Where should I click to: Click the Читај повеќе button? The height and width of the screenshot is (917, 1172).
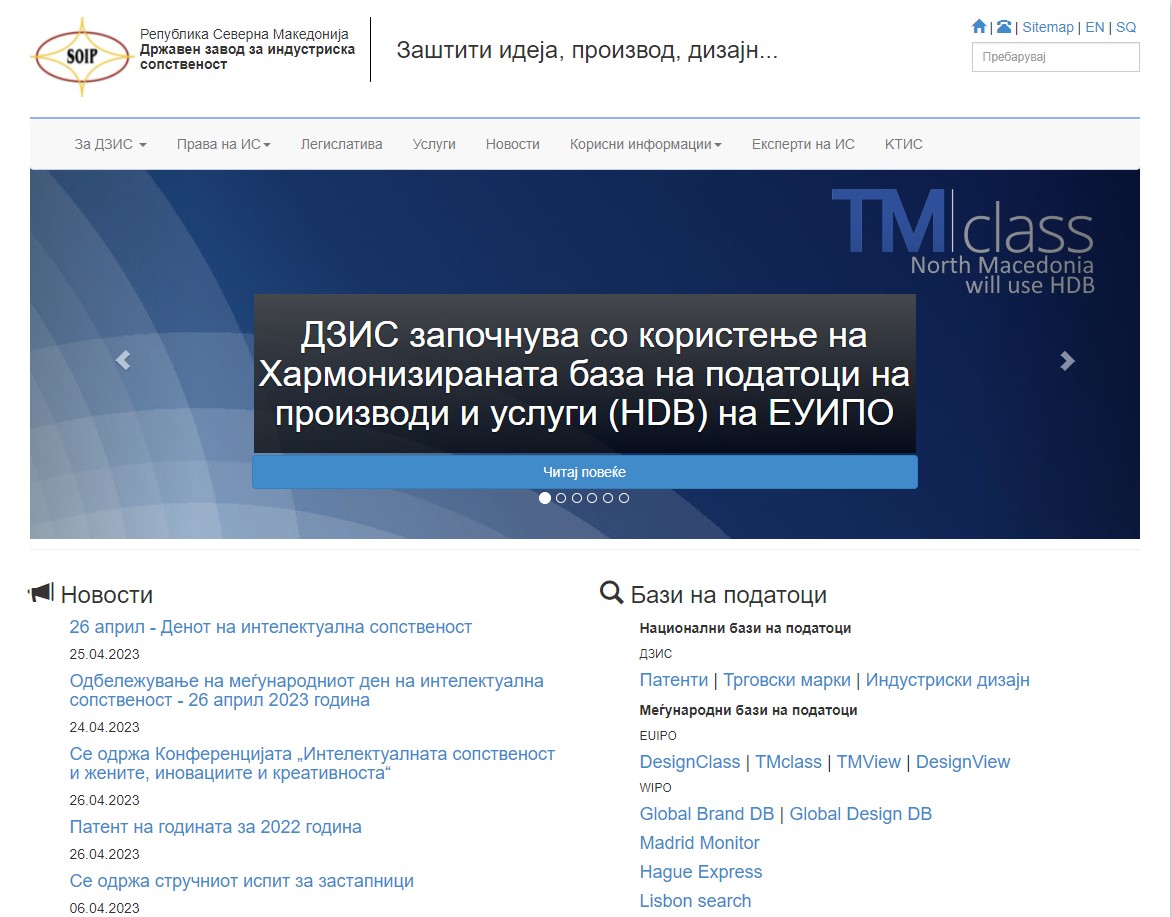tap(585, 472)
